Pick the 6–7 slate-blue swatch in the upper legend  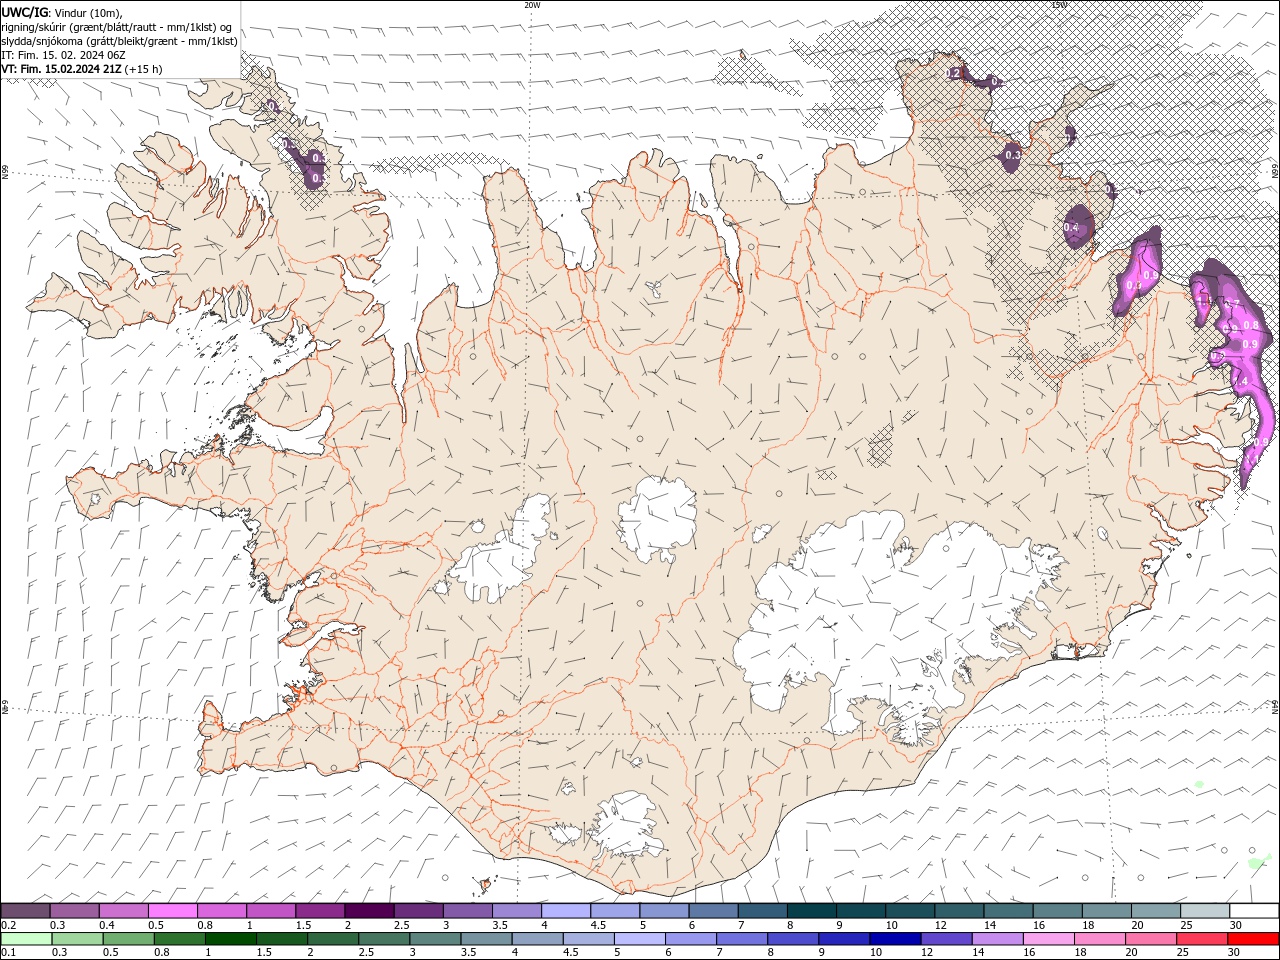click(x=713, y=911)
